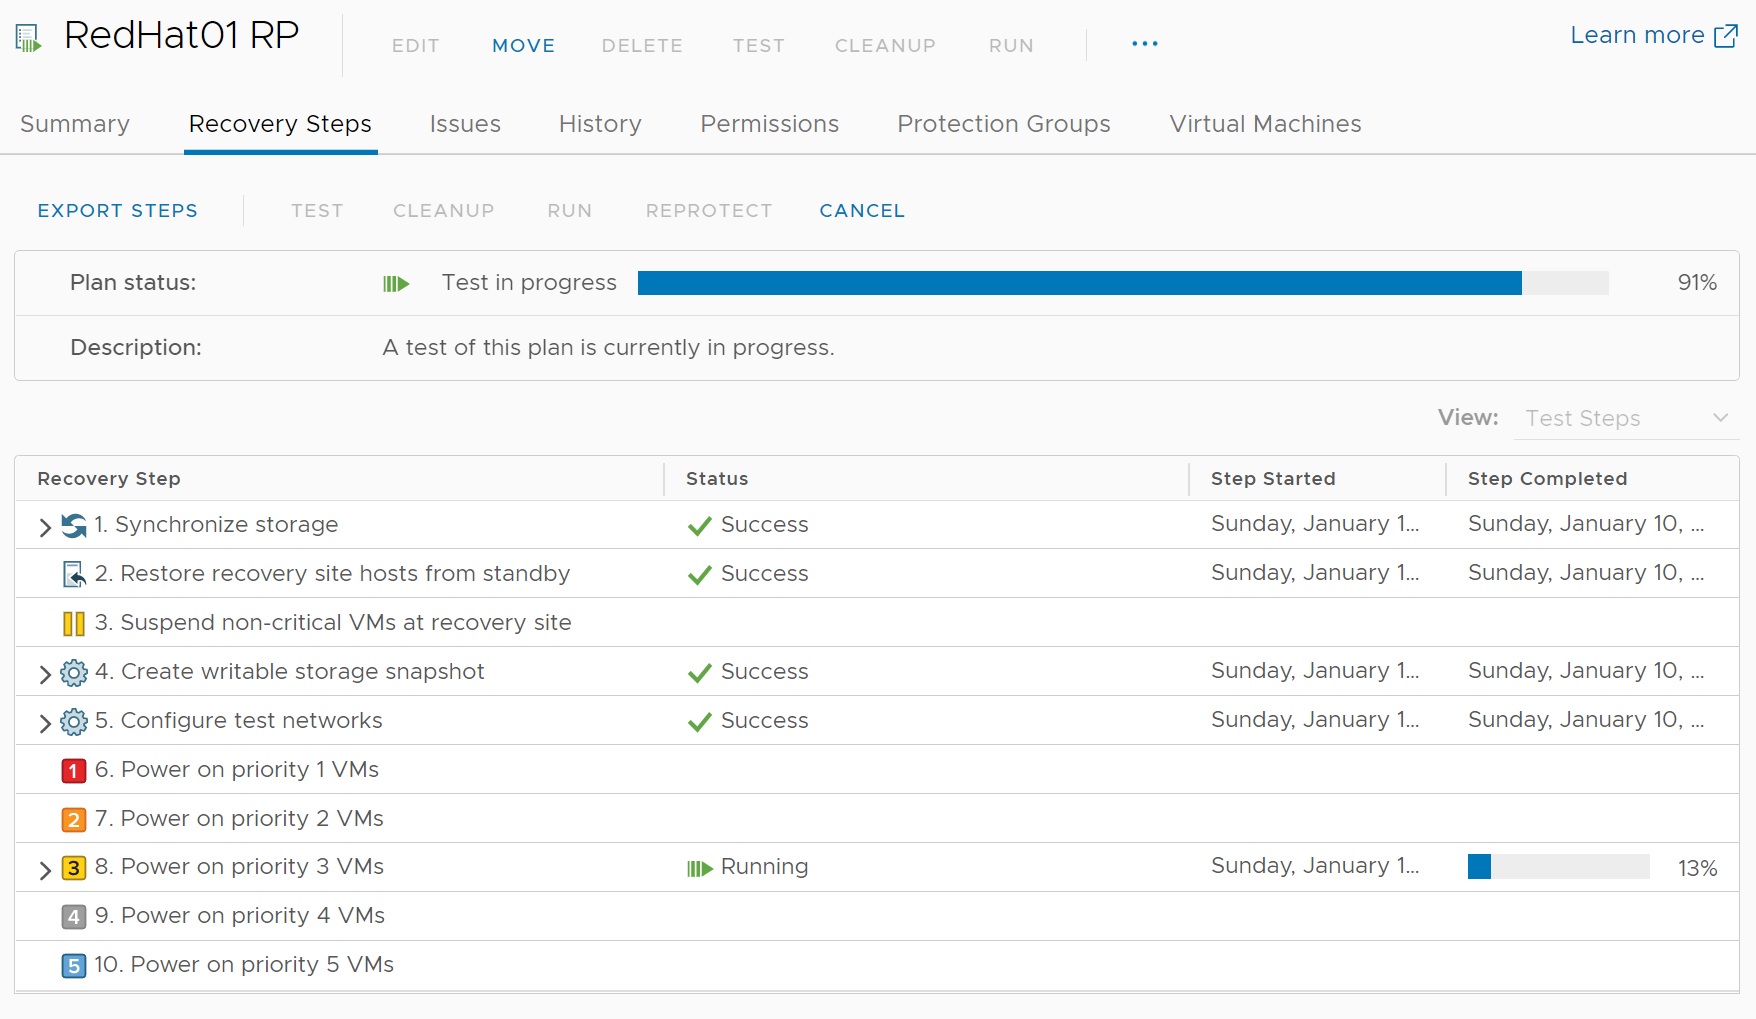Open the View Test Steps dropdown
Screen dimensions: 1756x1019
coord(1626,418)
